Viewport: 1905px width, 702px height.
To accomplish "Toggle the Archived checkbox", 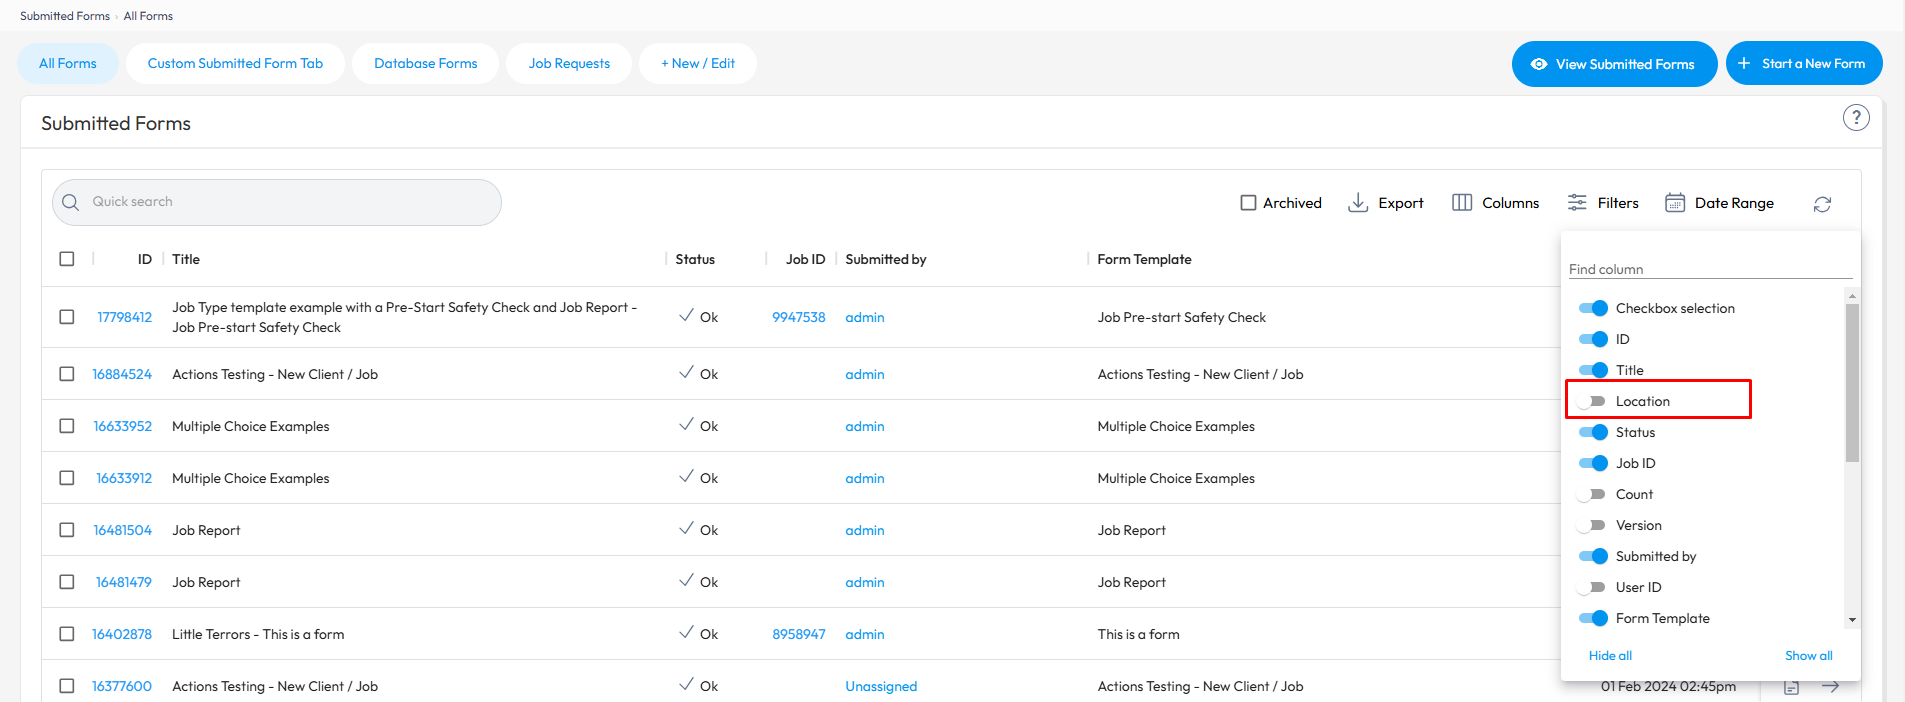I will pyautogui.click(x=1248, y=203).
